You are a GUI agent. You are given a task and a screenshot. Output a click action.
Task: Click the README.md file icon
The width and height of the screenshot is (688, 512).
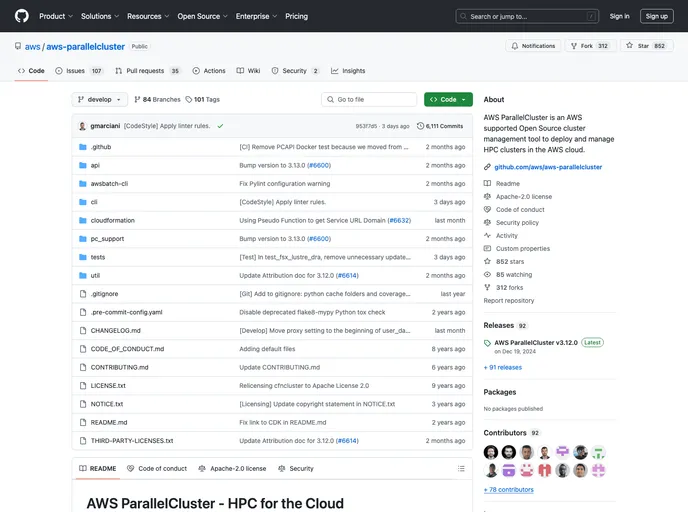pyautogui.click(x=82, y=422)
